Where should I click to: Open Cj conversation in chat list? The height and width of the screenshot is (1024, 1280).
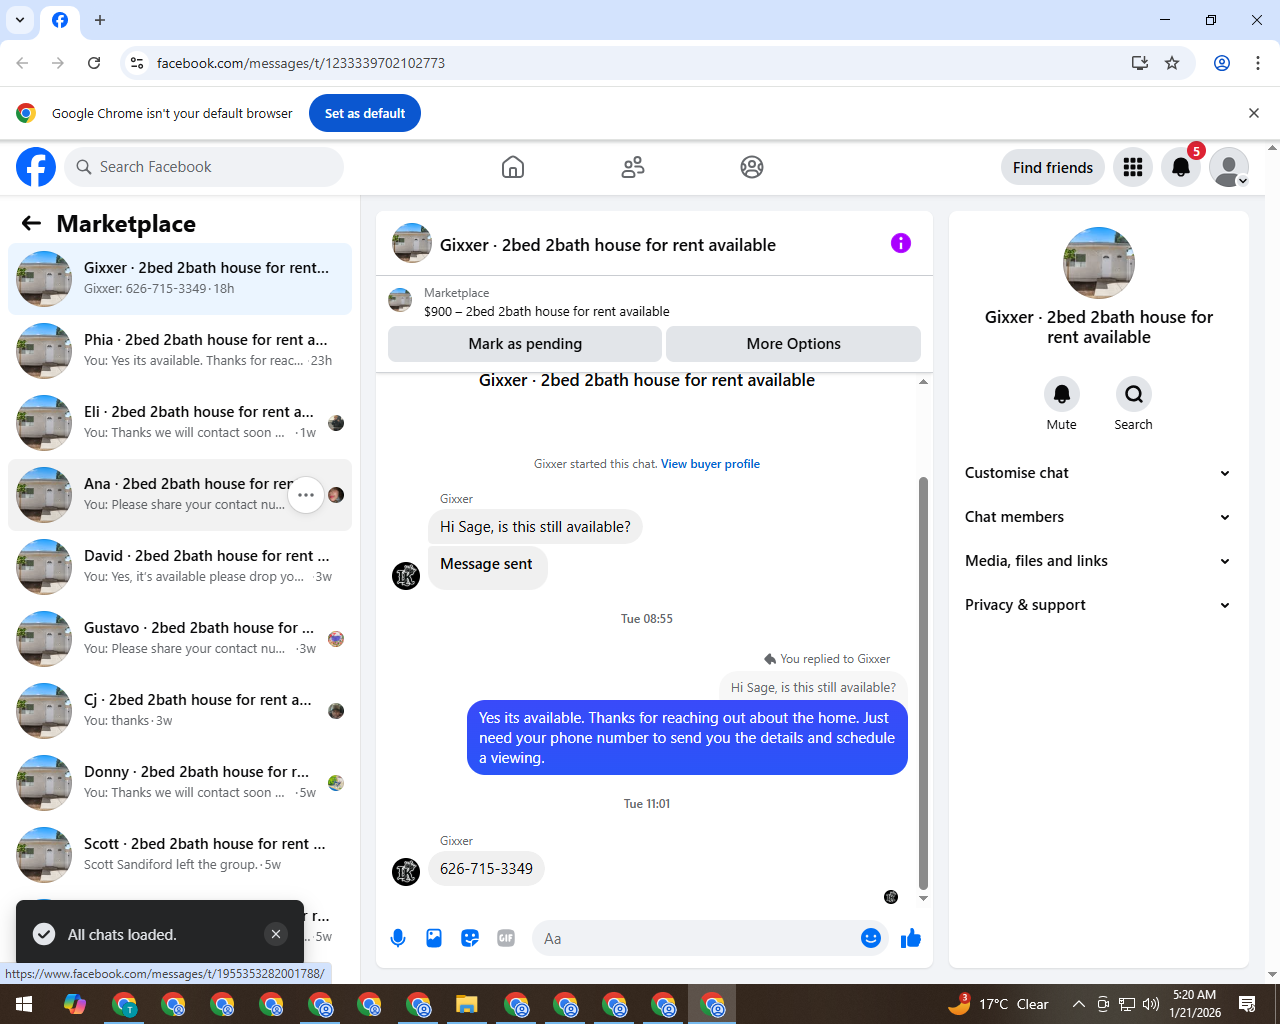[180, 711]
